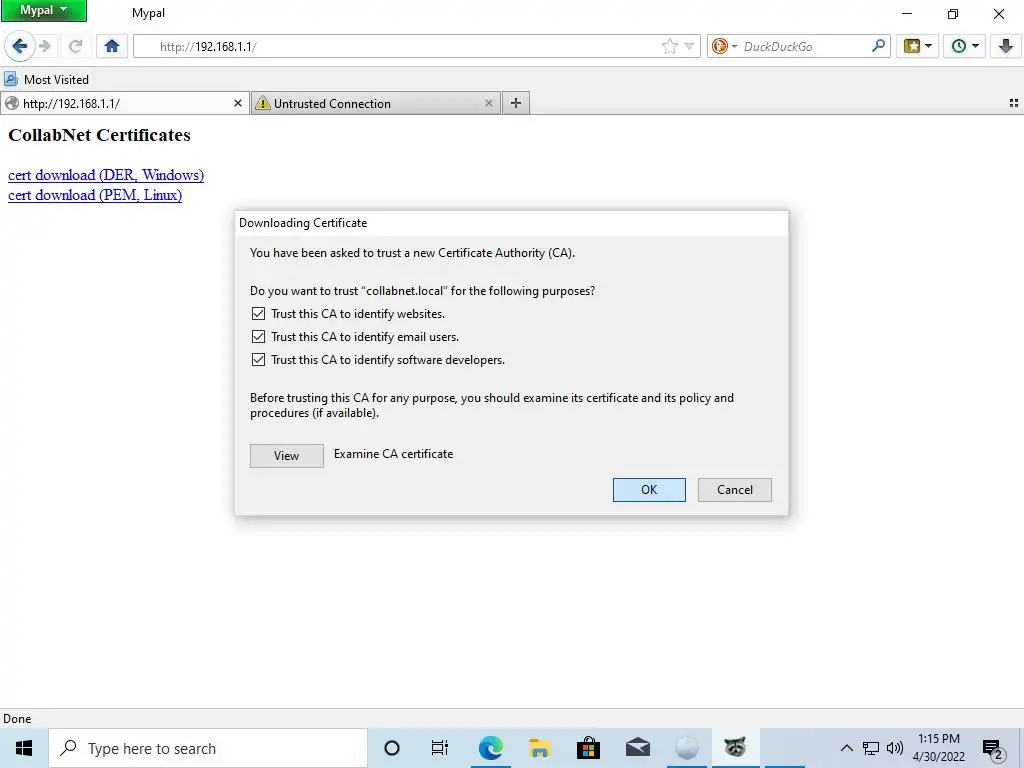
Task: Switch to the Untrusted Connection tab
Action: click(x=376, y=103)
